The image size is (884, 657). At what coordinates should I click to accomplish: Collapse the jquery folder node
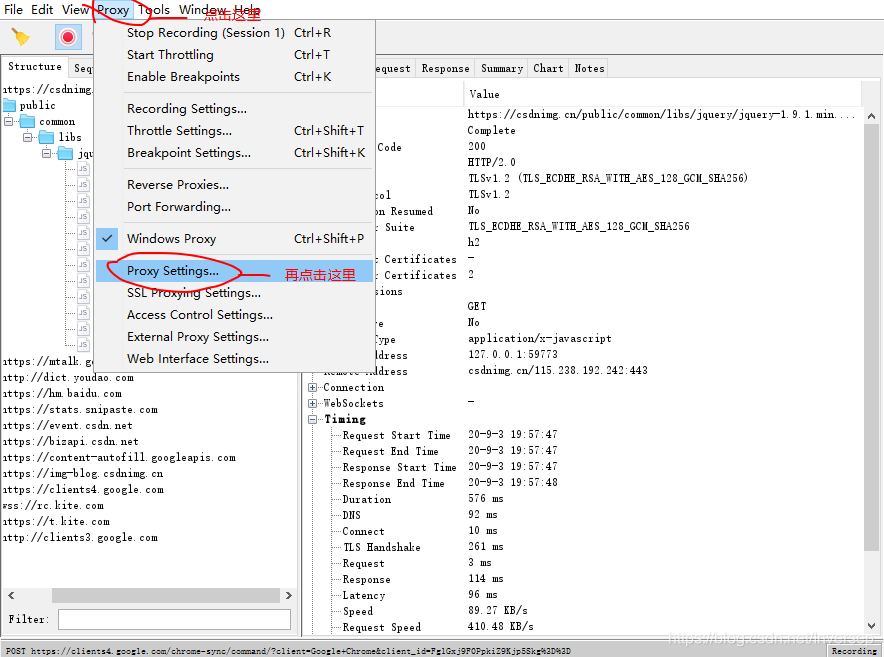(x=46, y=153)
